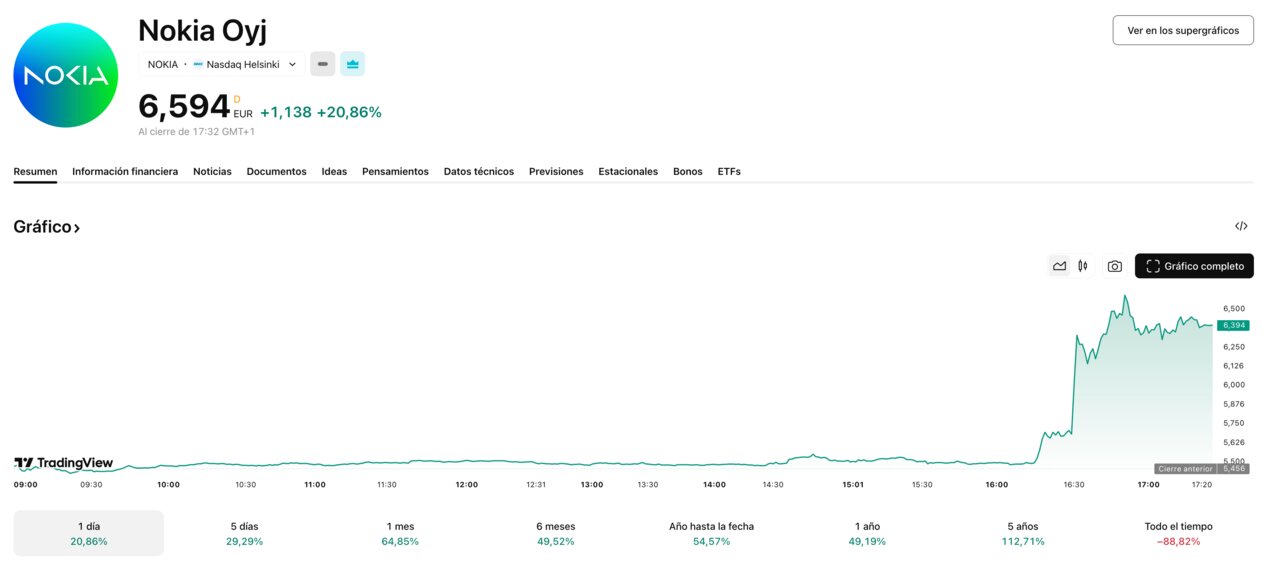
Task: Switch to the Datos técnicos tab
Action: click(478, 172)
